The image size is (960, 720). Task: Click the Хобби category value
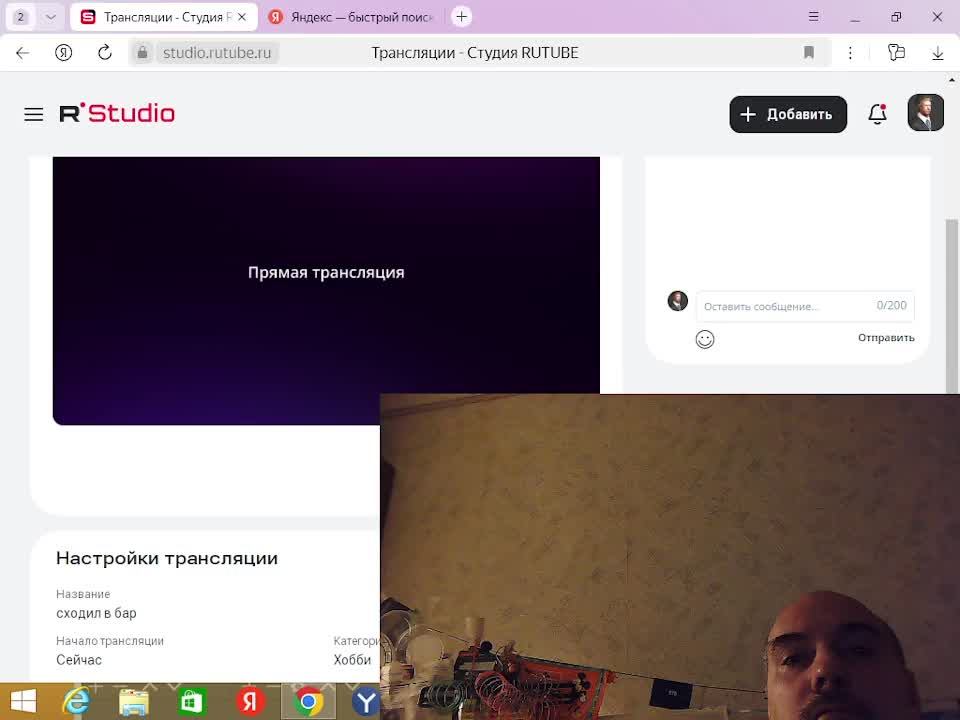pyautogui.click(x=352, y=660)
